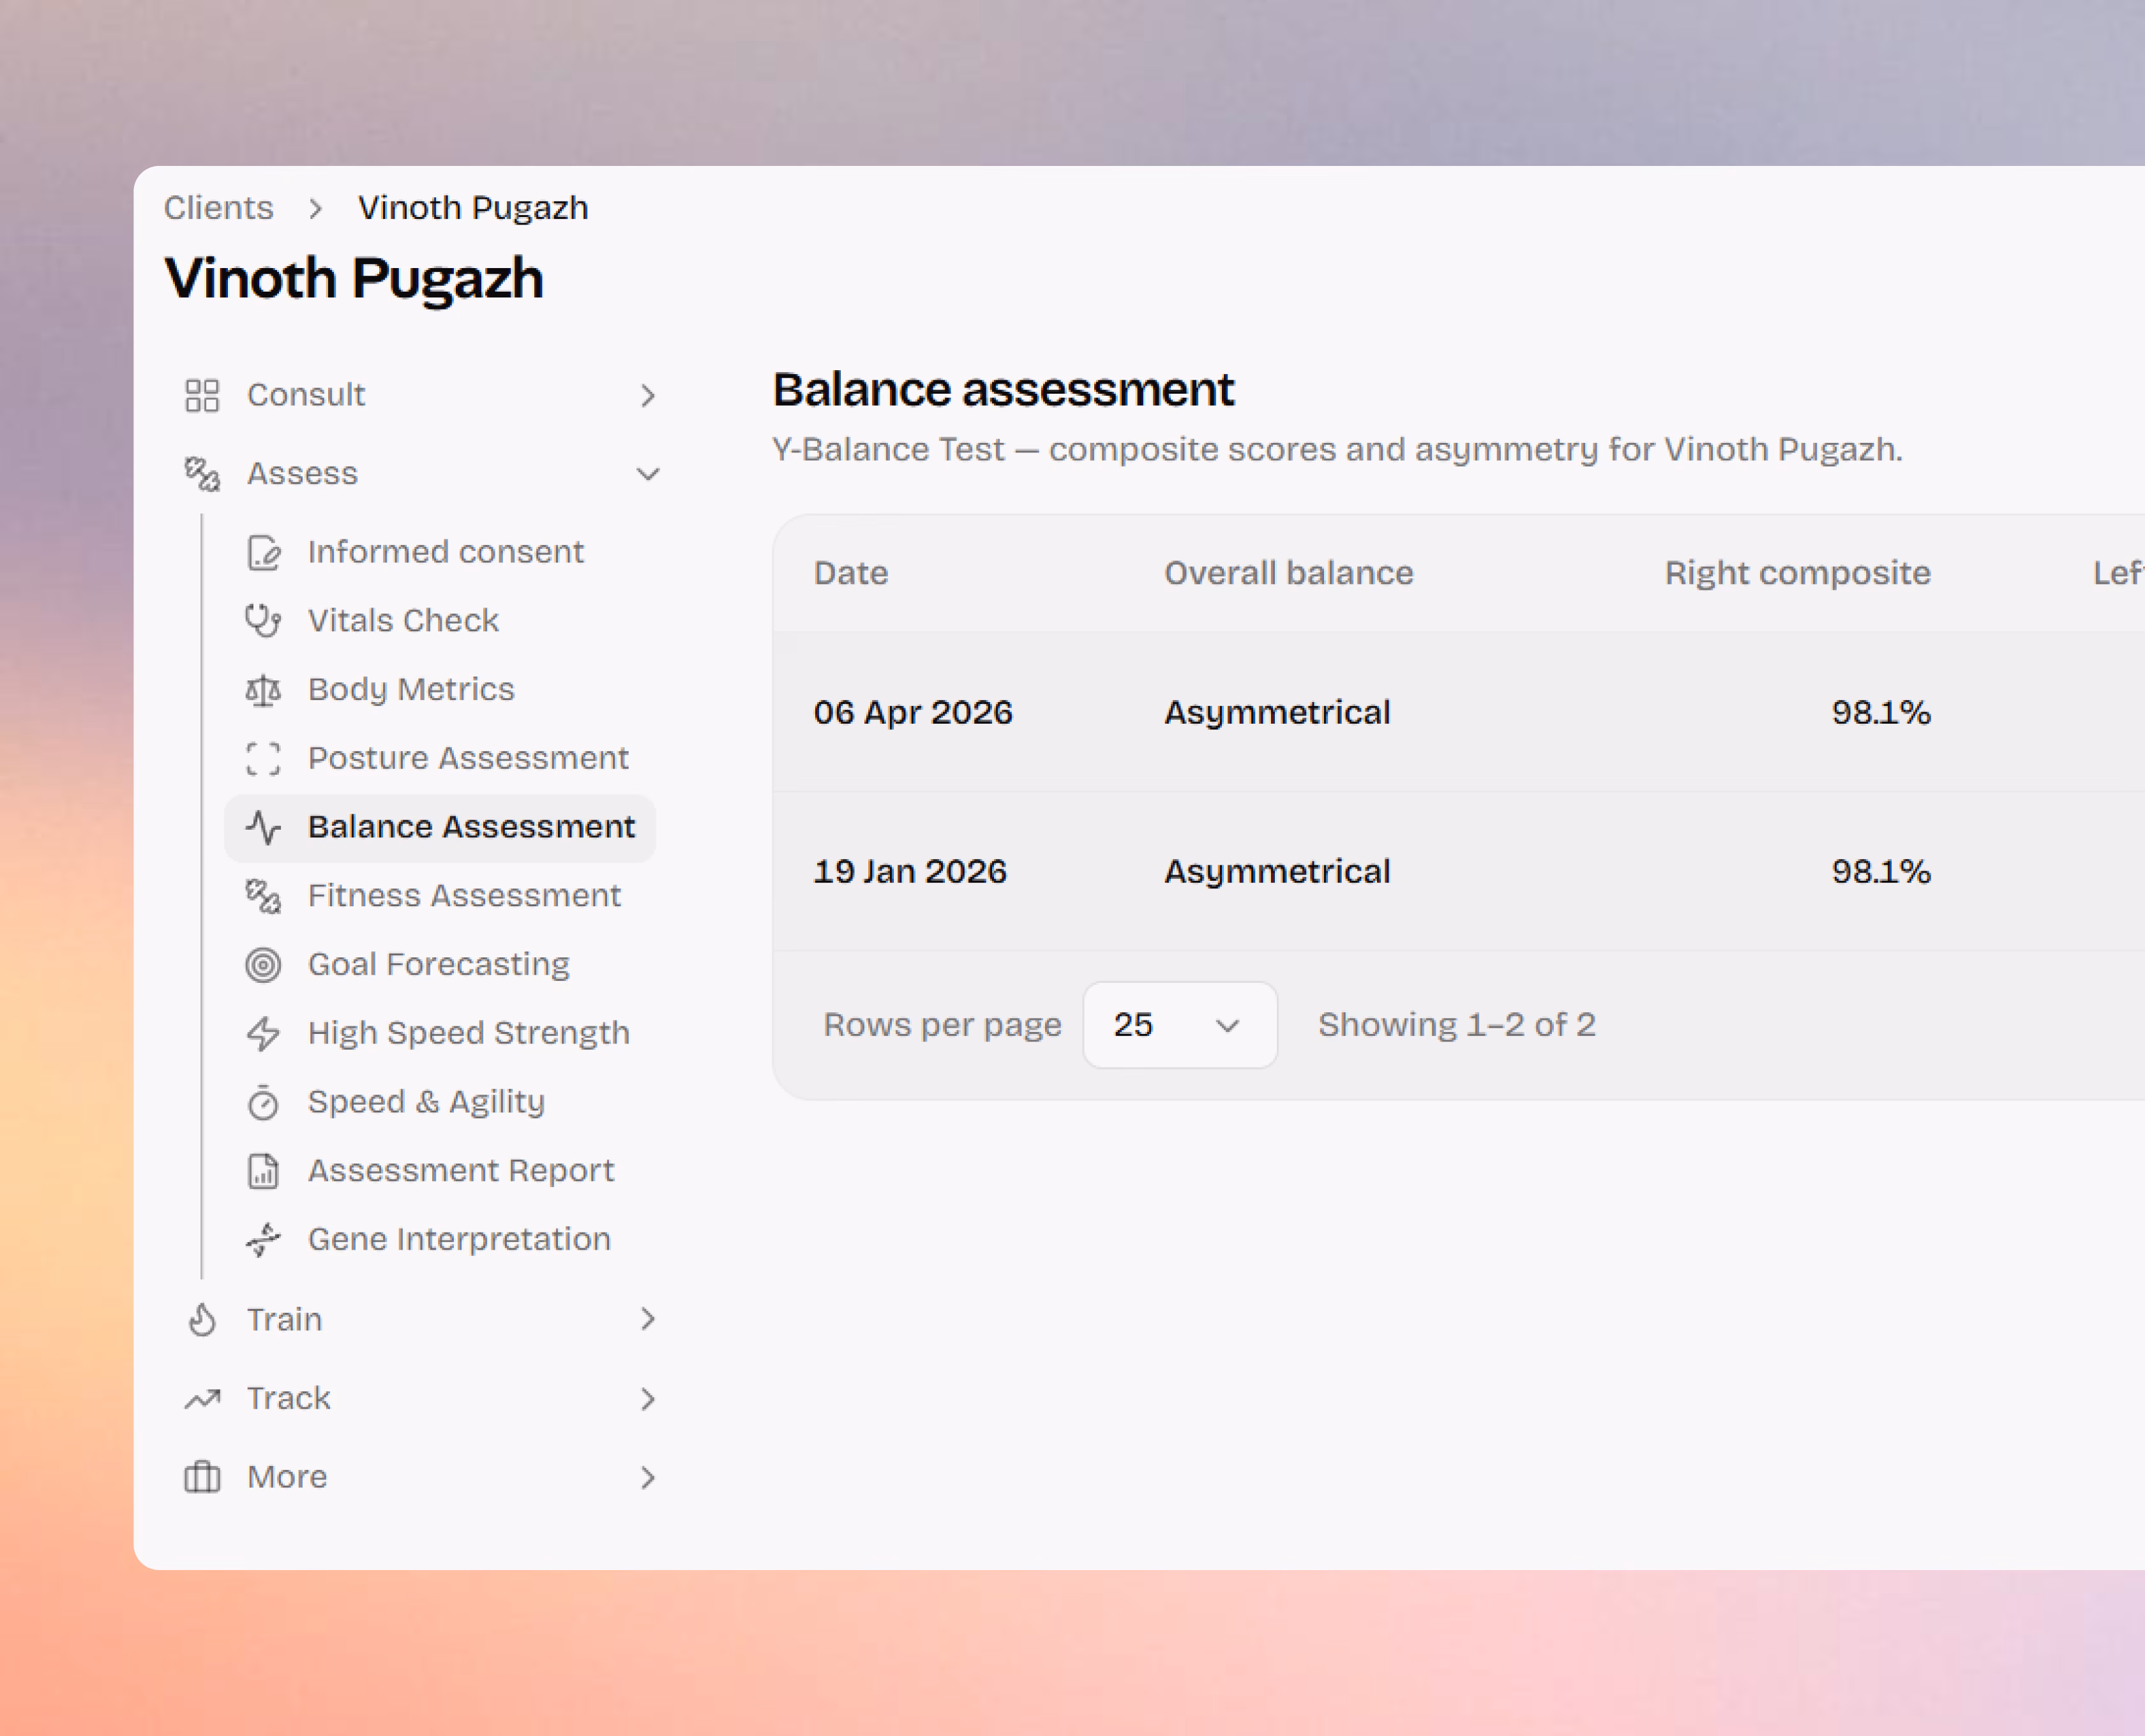The width and height of the screenshot is (2145, 1736).
Task: Go to Speed & Agility
Action: point(440,1102)
